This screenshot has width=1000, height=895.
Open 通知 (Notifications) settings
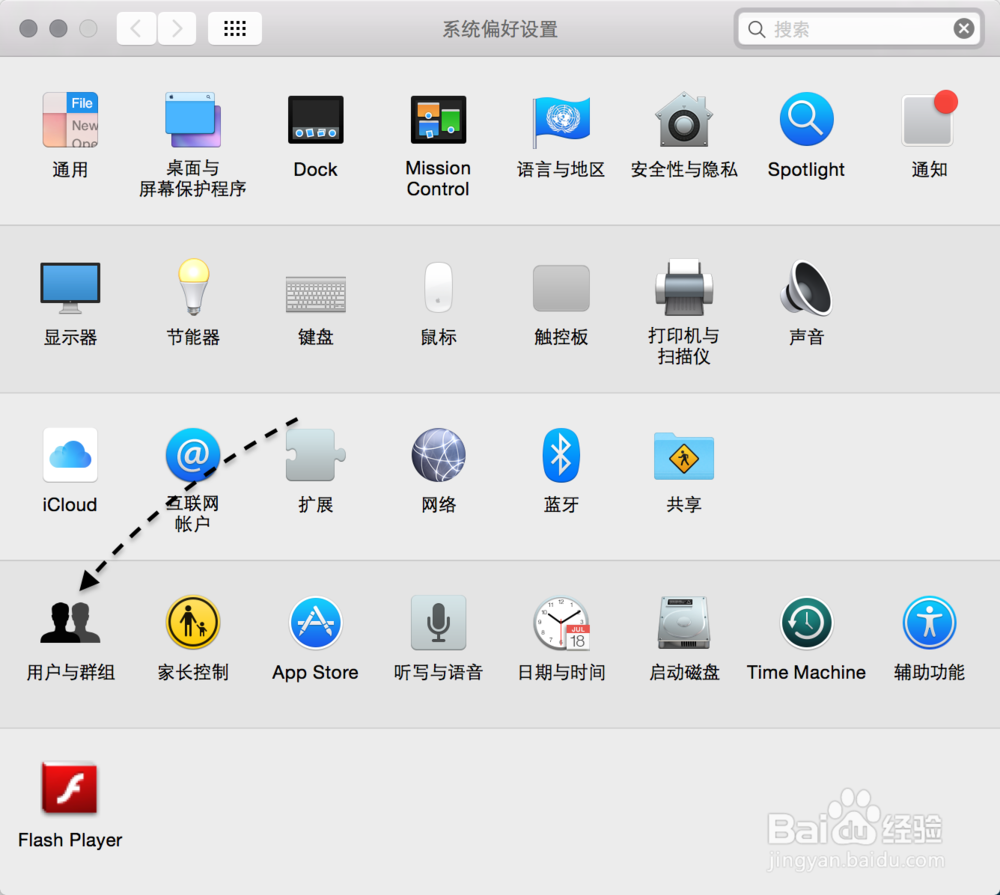click(x=928, y=120)
